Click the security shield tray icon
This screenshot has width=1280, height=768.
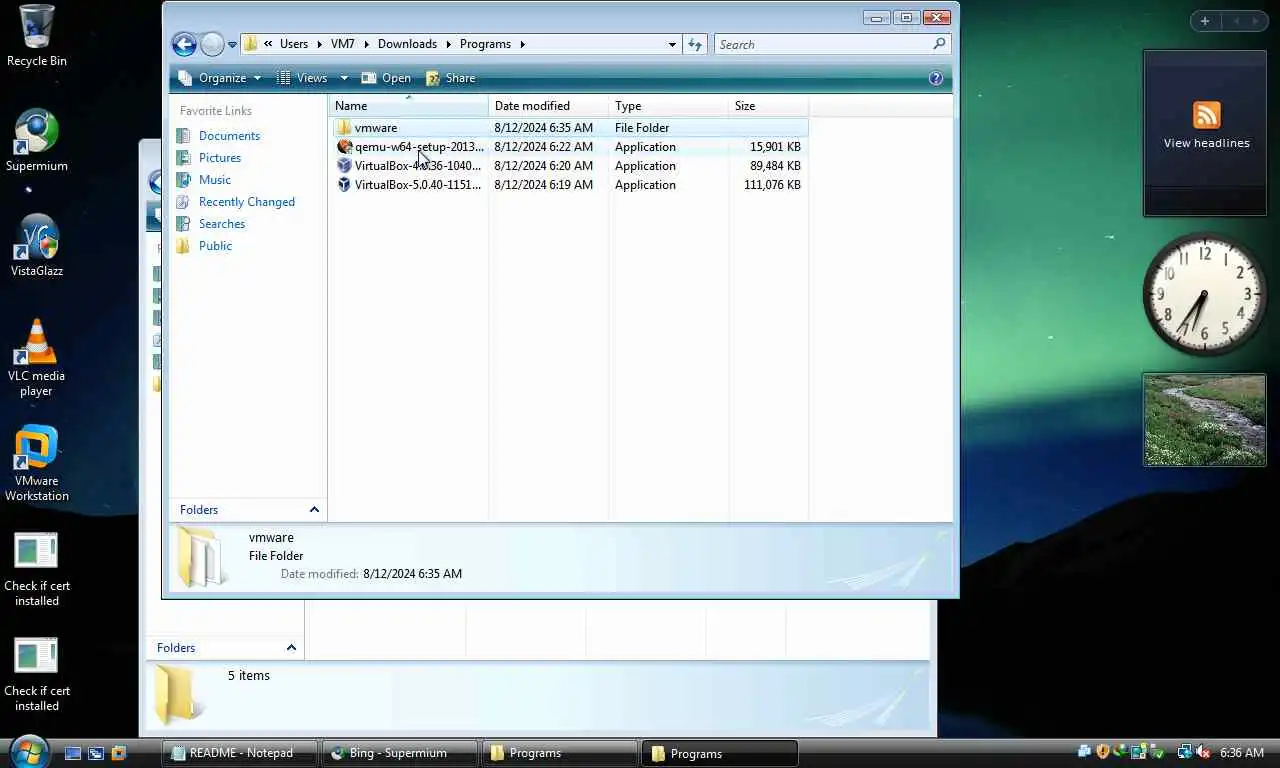[x=1103, y=752]
